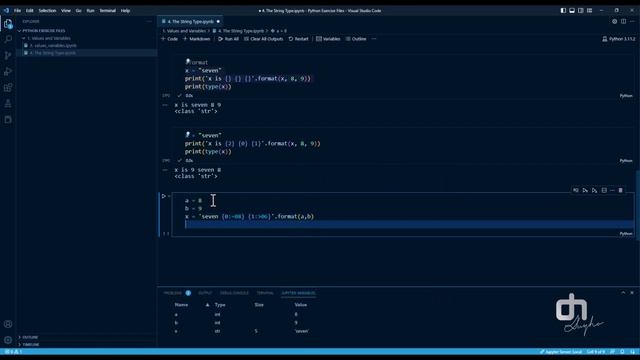This screenshot has width=640, height=360.
Task: Click Run All in notebook toolbar
Action: click(229, 39)
